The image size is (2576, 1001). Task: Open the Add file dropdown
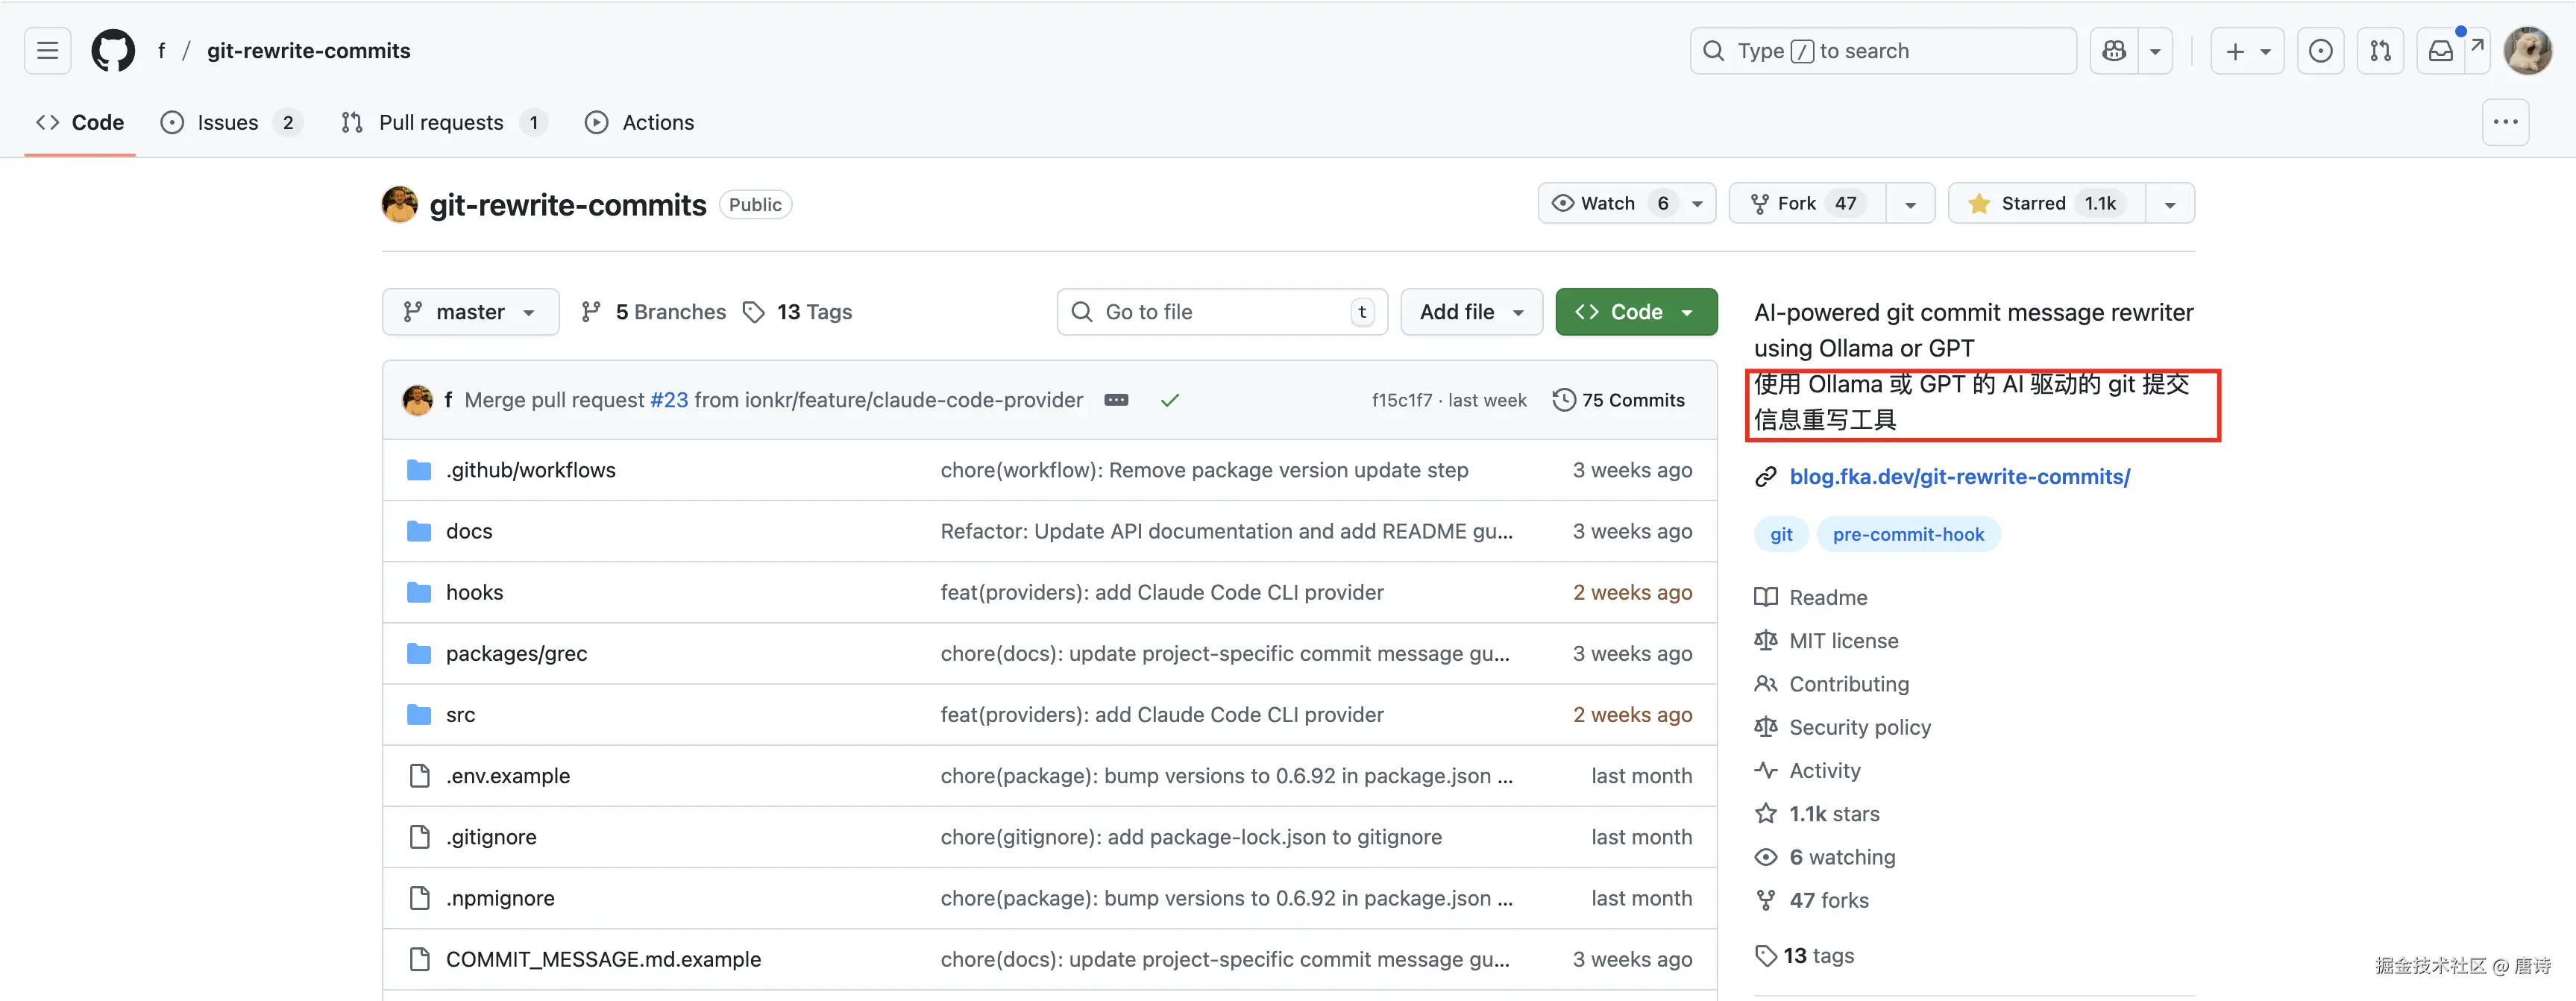(1471, 312)
